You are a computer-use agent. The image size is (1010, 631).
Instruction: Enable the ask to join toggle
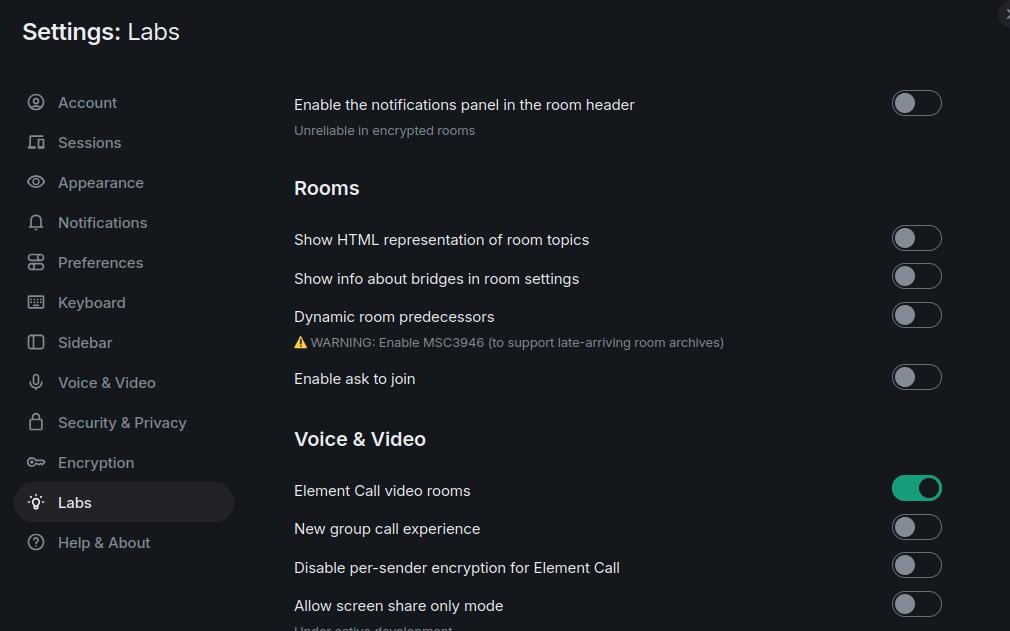pos(916,377)
